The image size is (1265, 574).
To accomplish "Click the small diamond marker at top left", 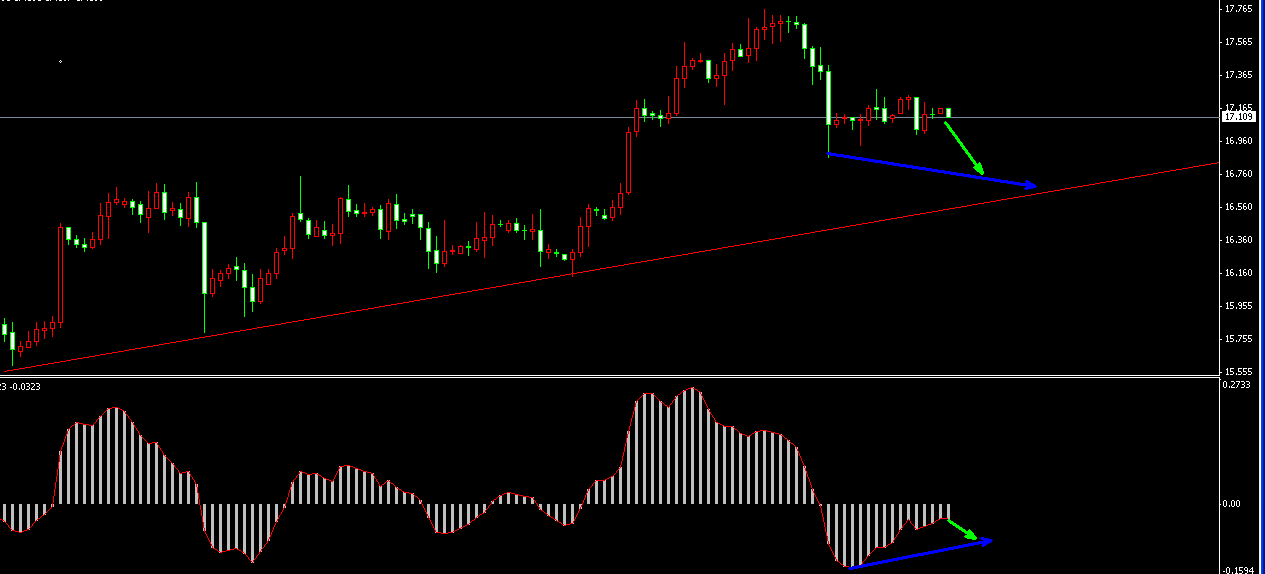I will coord(60,62).
